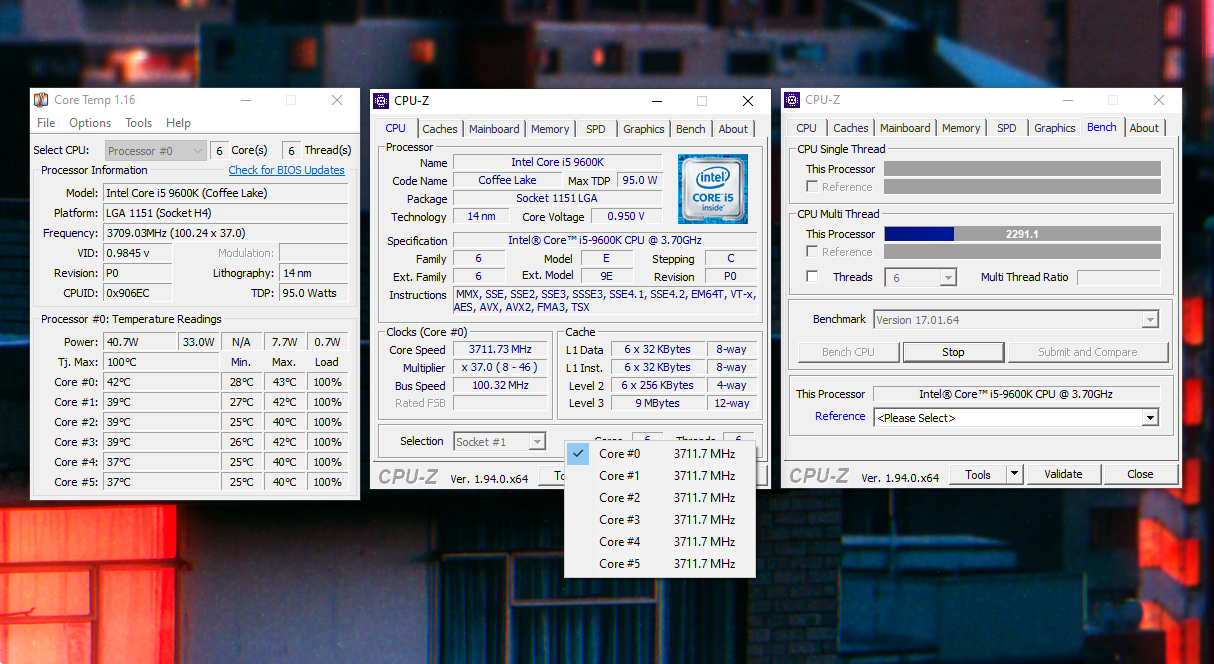The width and height of the screenshot is (1214, 664).
Task: Click the Intel Core i5 inside logo
Action: (712, 189)
